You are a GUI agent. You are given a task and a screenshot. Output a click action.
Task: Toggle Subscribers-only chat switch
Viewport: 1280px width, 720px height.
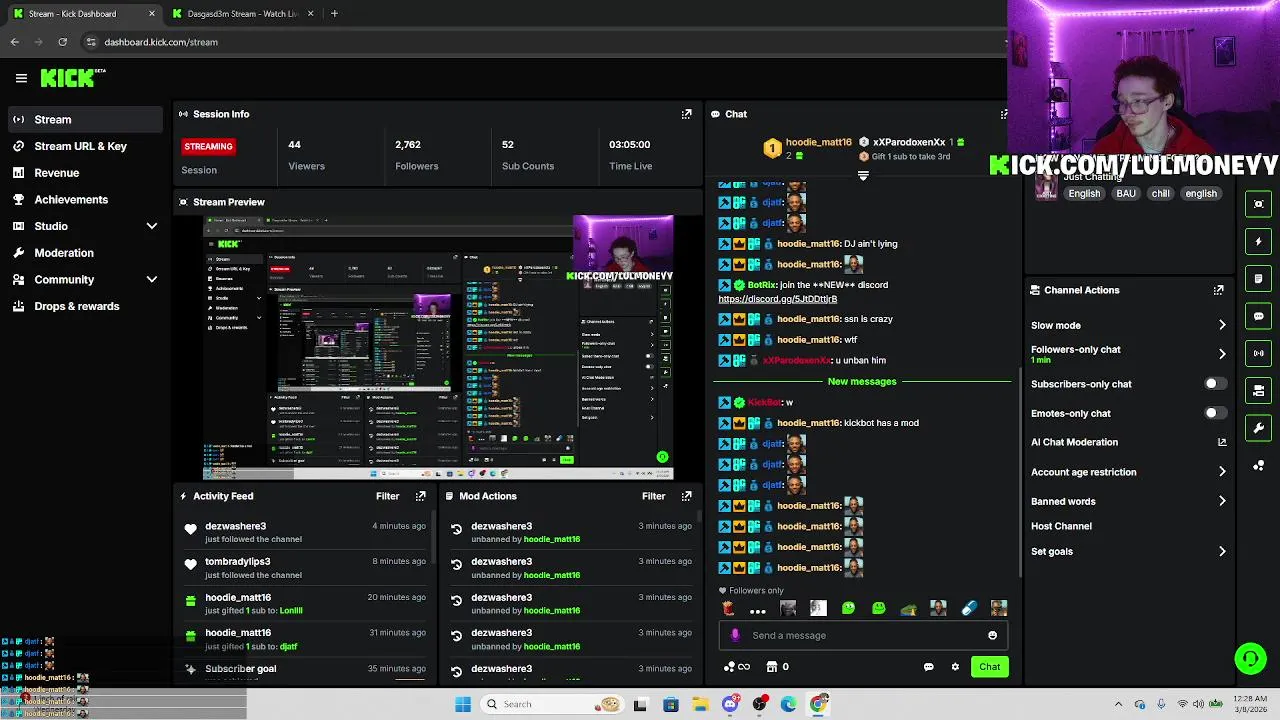pyautogui.click(x=1214, y=384)
